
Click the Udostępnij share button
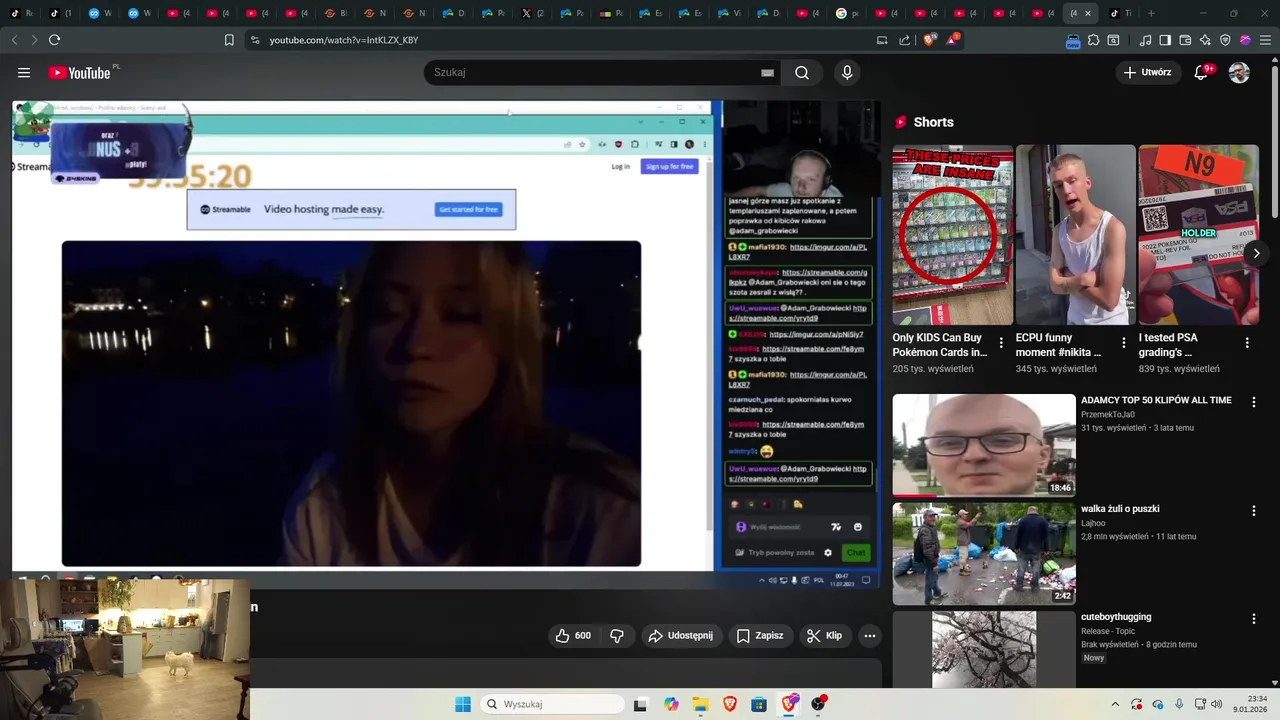click(x=680, y=636)
